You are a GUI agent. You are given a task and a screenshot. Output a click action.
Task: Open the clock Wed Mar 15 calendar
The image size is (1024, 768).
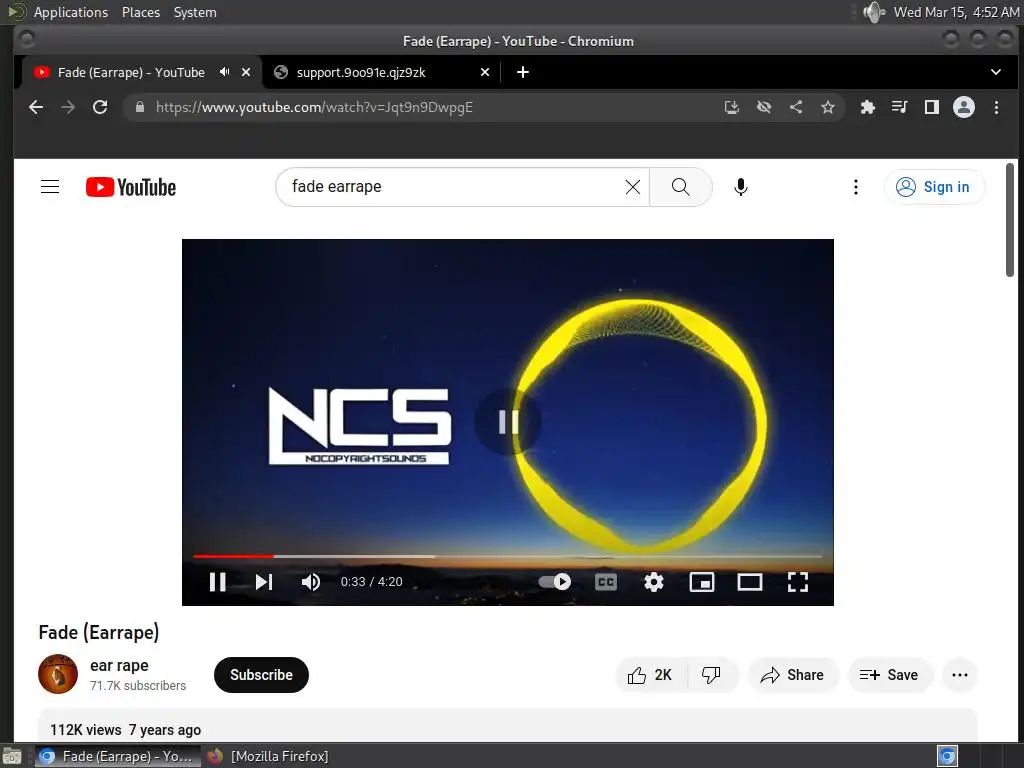tap(956, 12)
